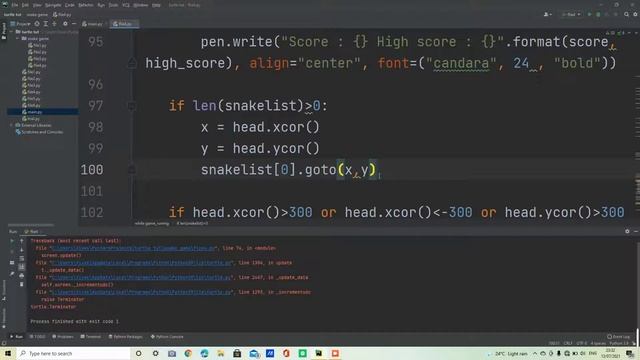Screen dimensions: 640x360
Task: Open the Mail app from the taskbar
Action: point(254,353)
